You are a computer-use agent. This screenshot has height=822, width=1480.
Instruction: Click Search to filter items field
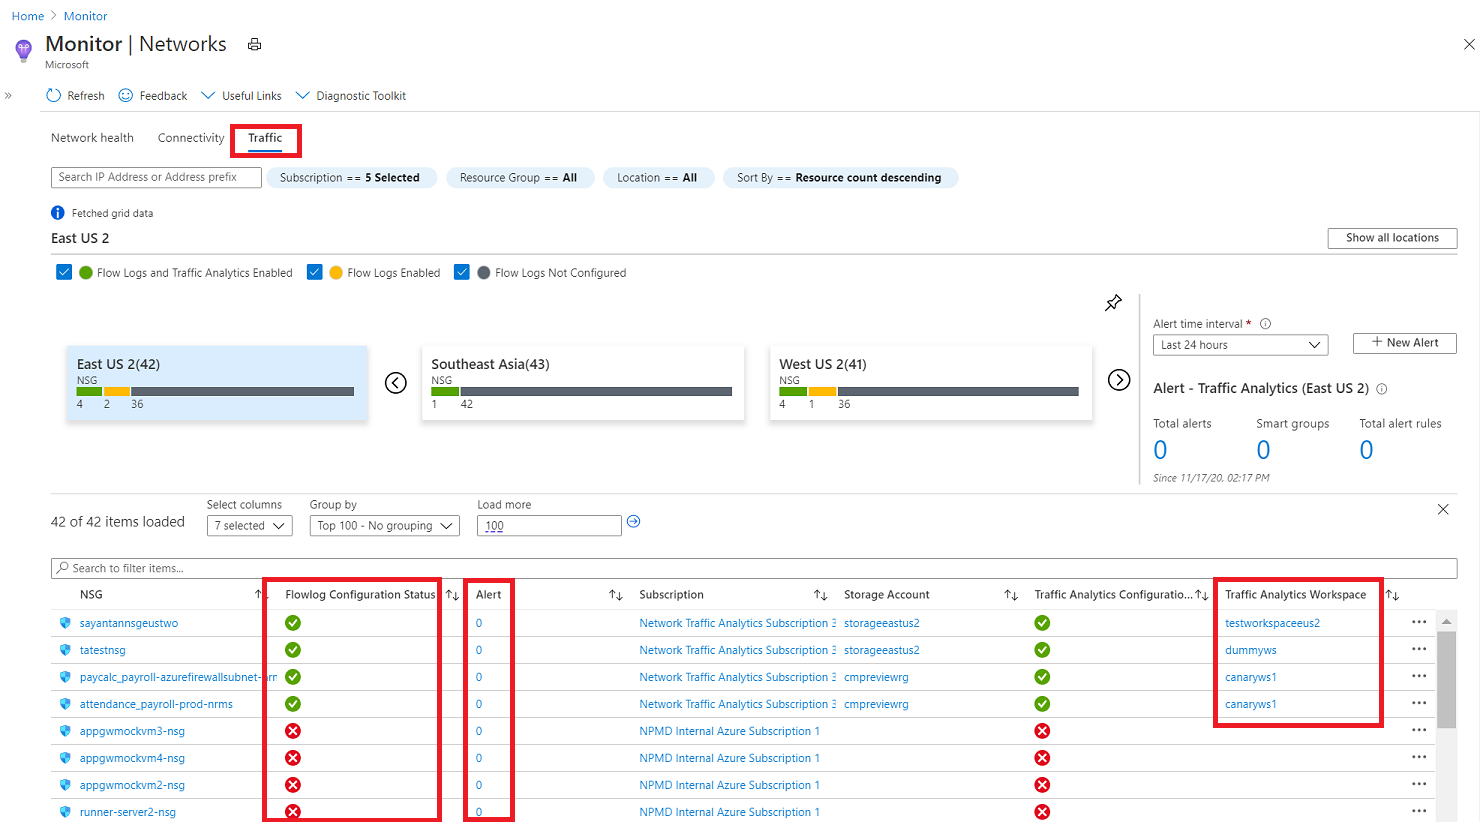tap(754, 568)
